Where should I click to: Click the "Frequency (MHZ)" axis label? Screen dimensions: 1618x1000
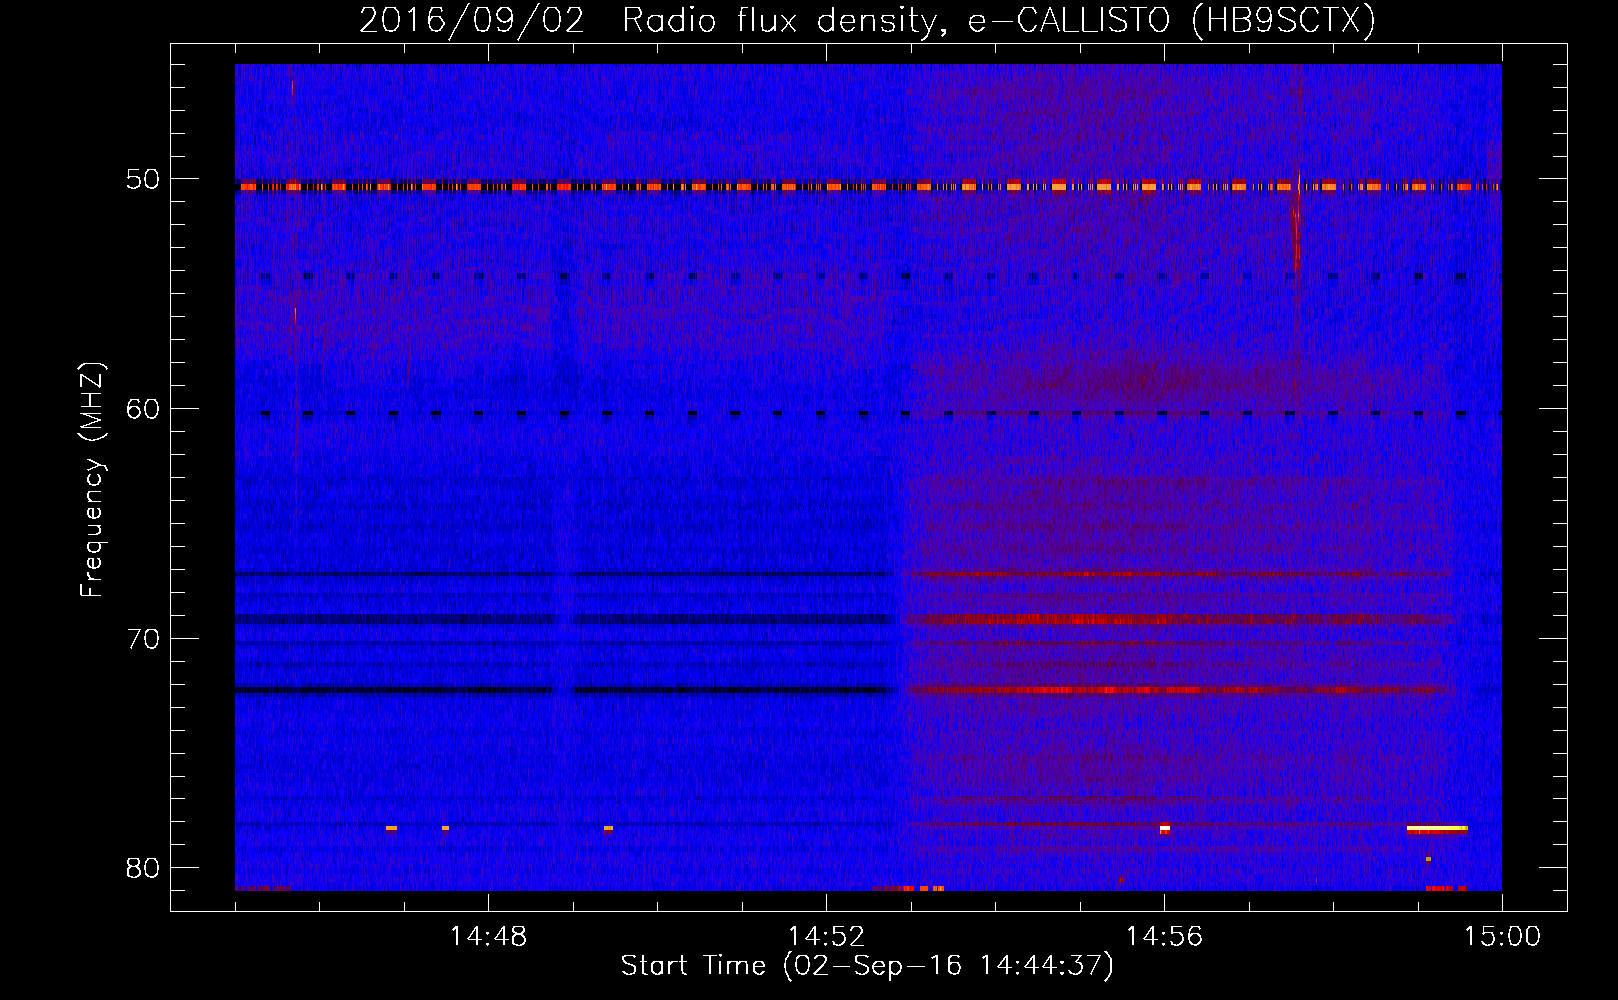[92, 480]
